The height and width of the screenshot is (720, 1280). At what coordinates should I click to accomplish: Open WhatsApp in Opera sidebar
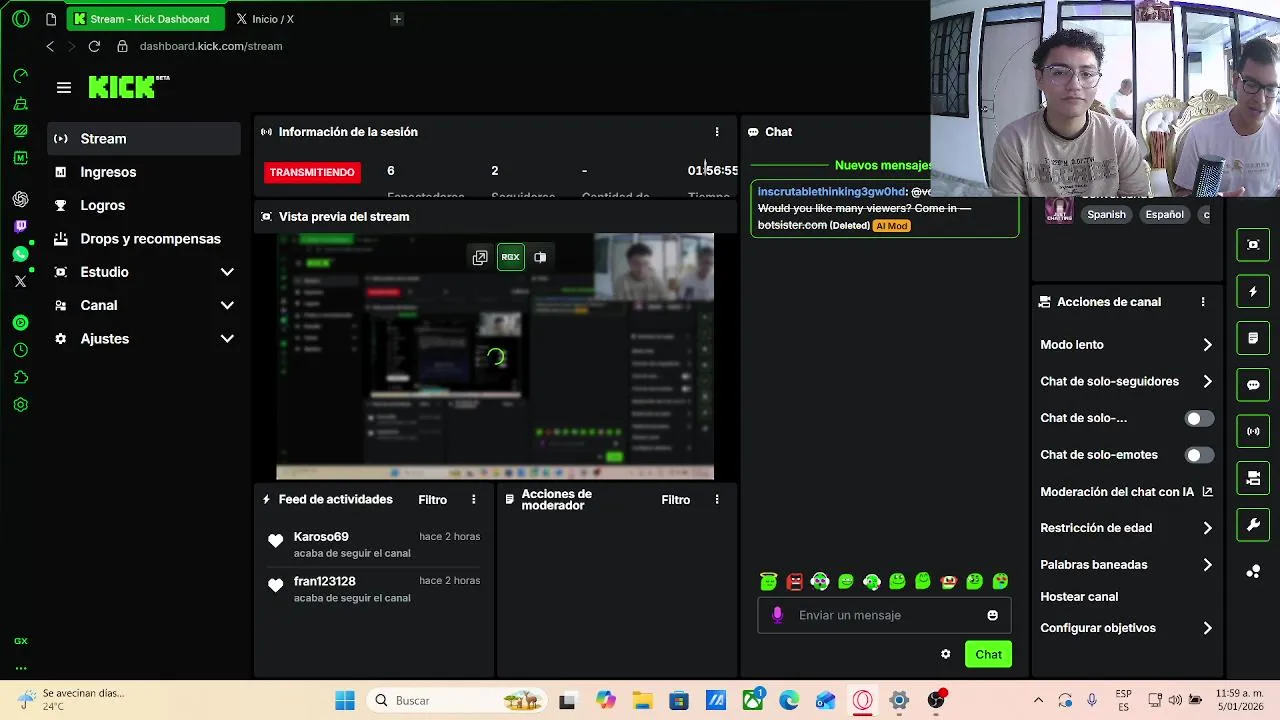21,254
